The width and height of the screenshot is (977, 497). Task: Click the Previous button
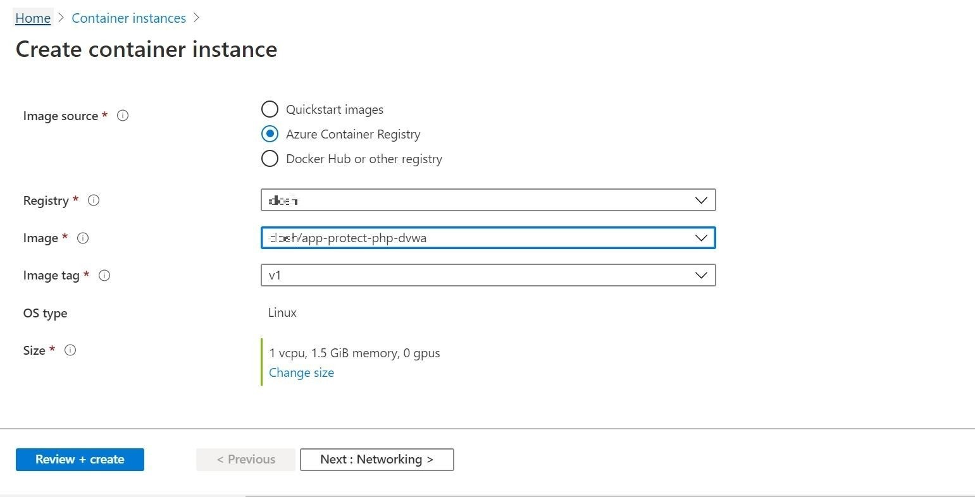245,459
